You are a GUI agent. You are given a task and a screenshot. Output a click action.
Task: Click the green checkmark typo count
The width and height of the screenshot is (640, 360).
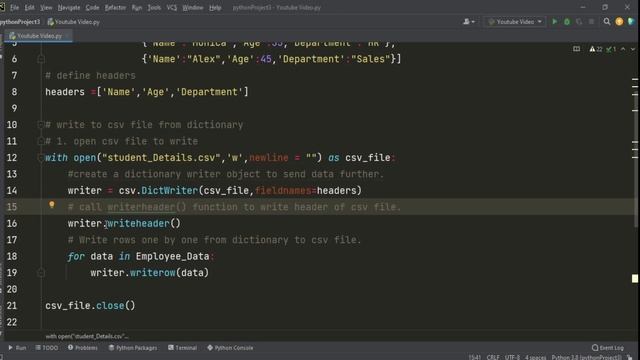(611, 49)
